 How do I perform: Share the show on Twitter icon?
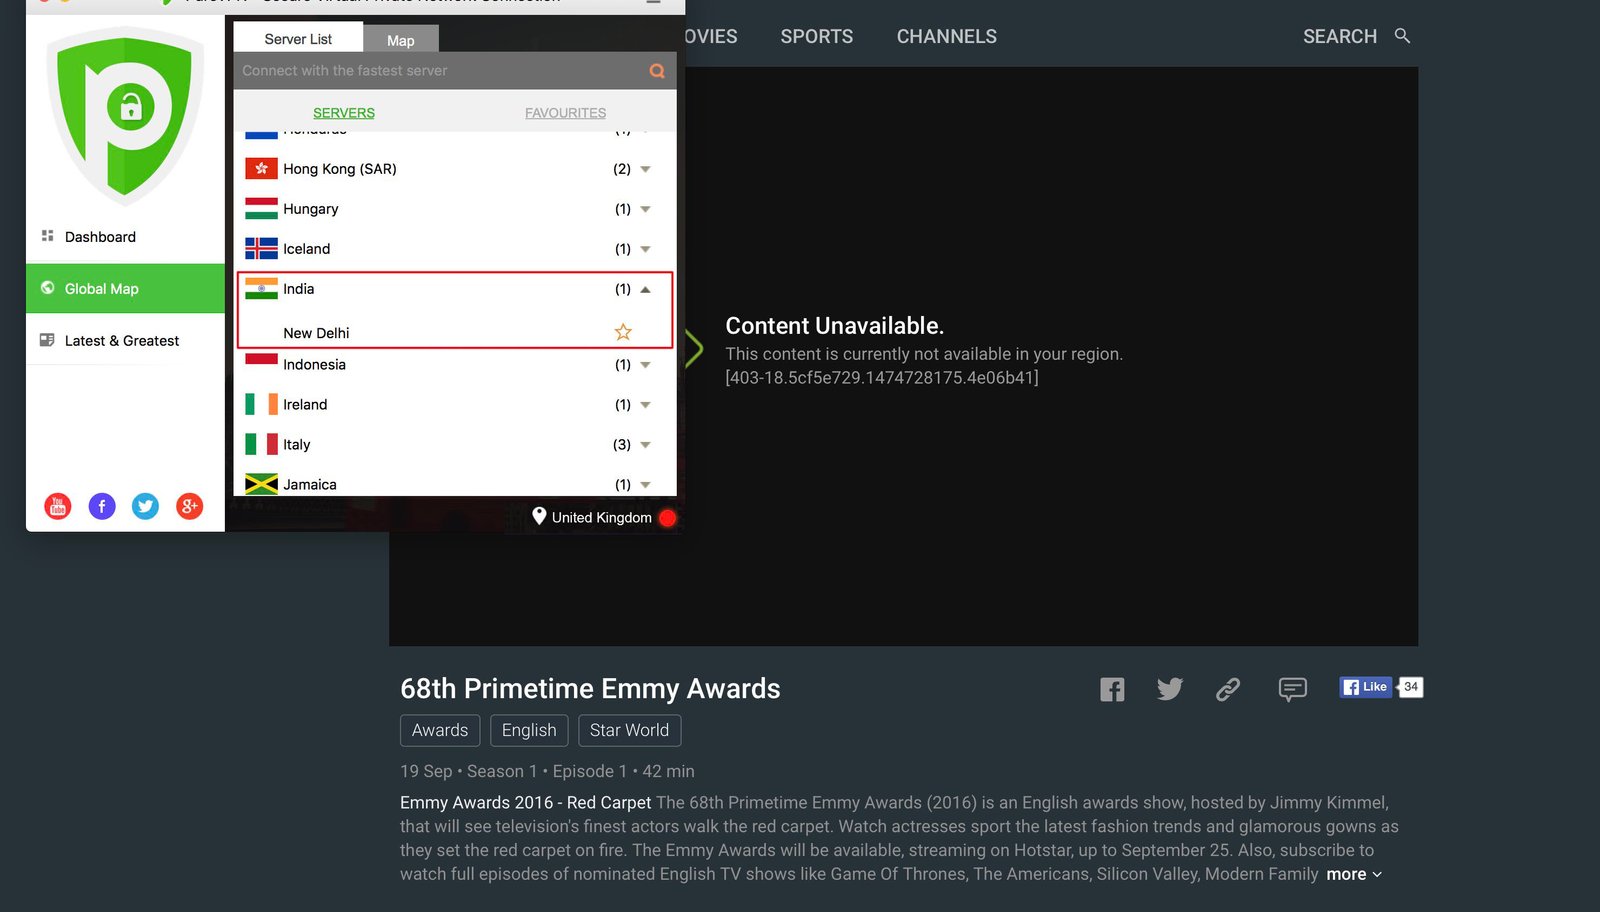(x=1170, y=689)
